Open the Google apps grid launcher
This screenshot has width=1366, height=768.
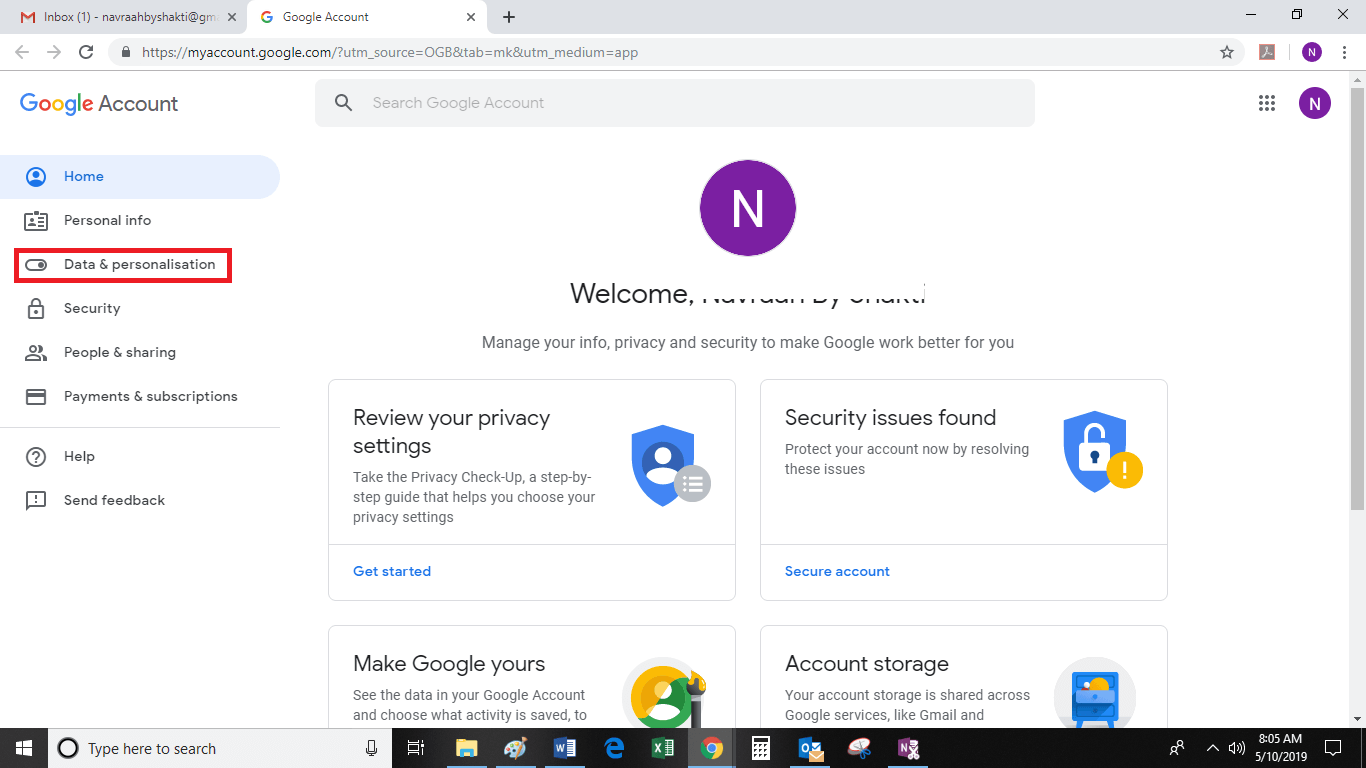coord(1267,103)
